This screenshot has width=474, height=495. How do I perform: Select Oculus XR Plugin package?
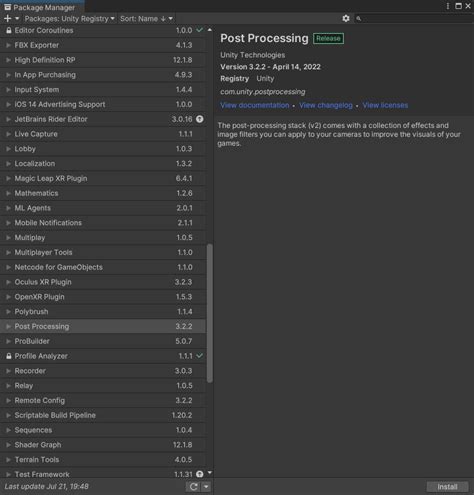pyautogui.click(x=103, y=282)
